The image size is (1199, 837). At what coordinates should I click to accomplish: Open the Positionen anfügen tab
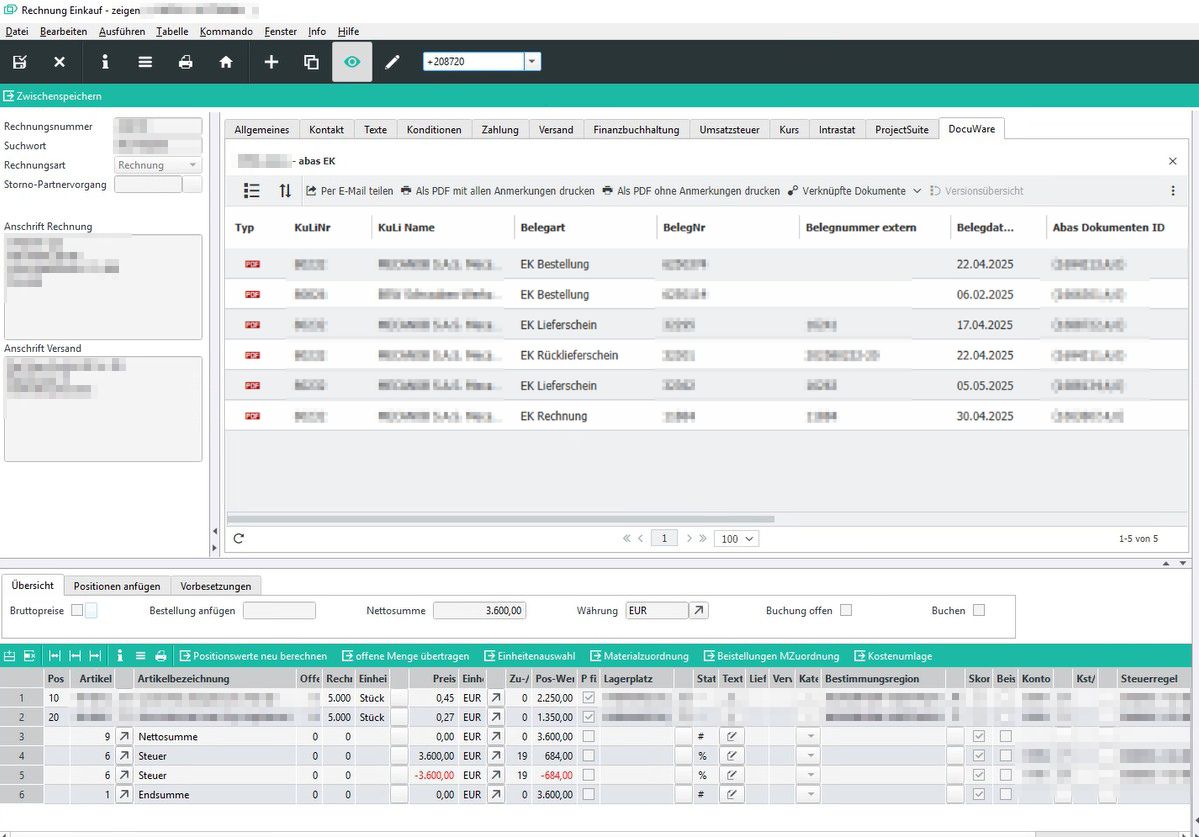tap(117, 586)
